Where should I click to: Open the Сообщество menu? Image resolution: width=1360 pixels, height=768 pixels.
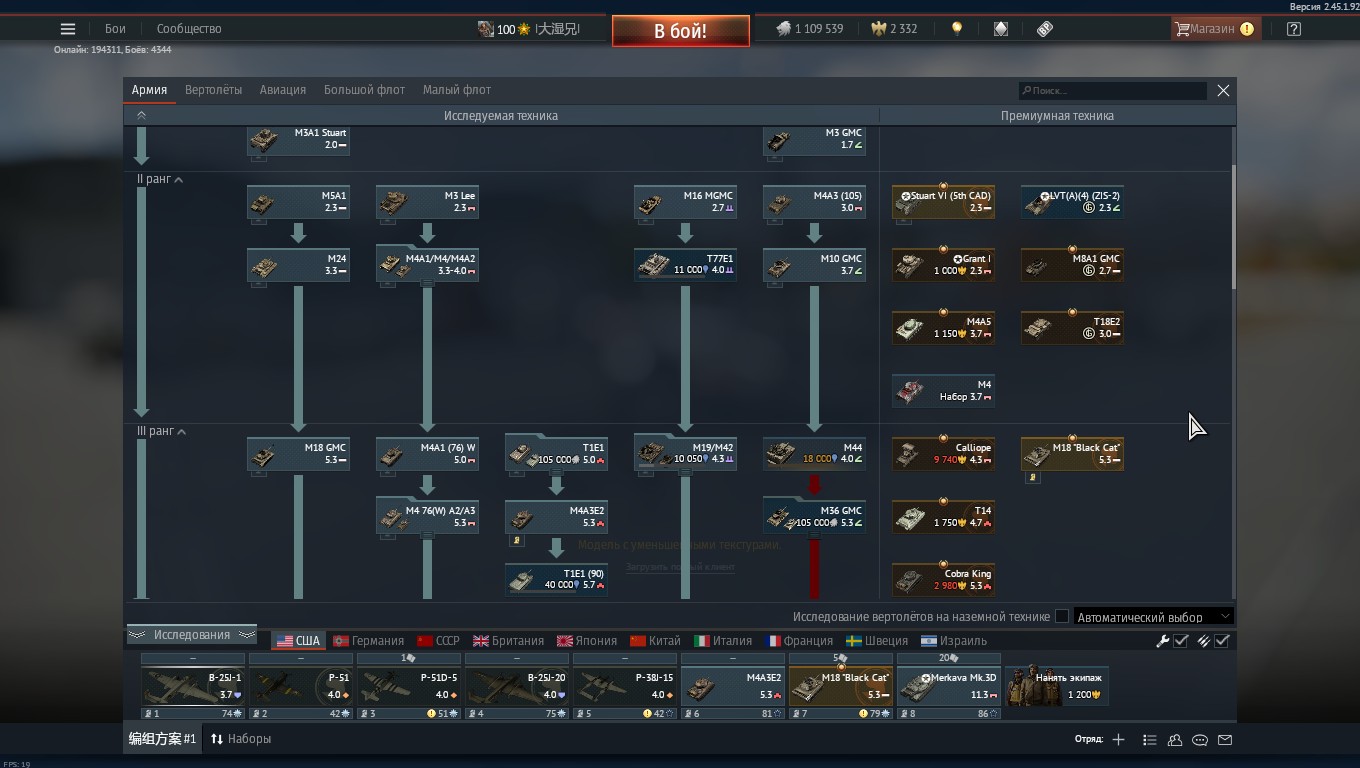point(189,29)
